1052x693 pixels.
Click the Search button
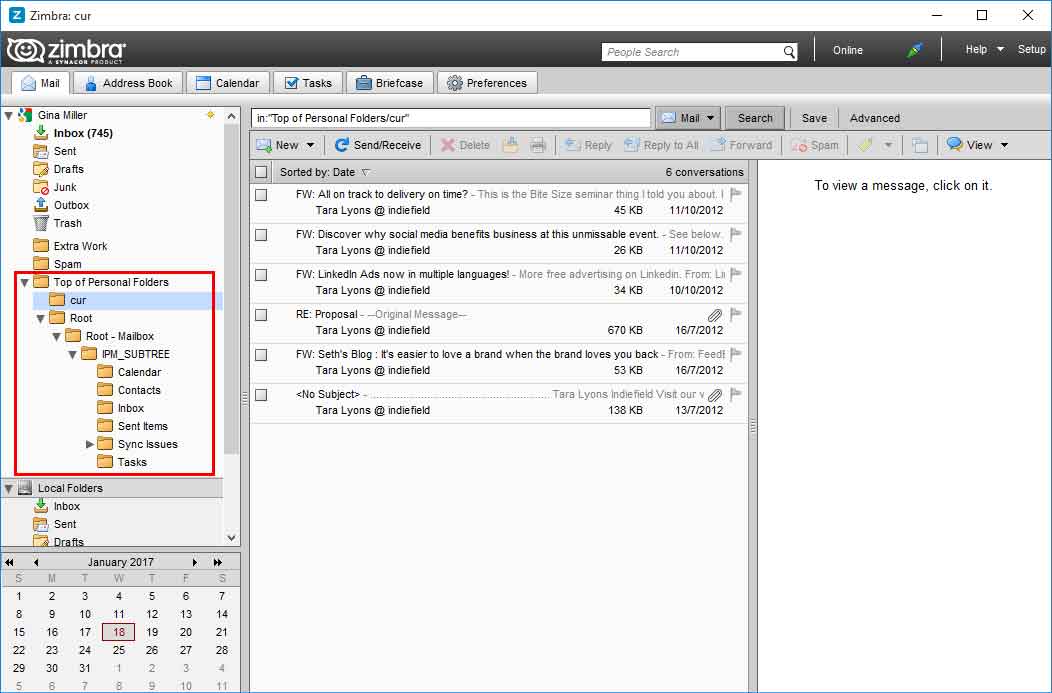755,118
